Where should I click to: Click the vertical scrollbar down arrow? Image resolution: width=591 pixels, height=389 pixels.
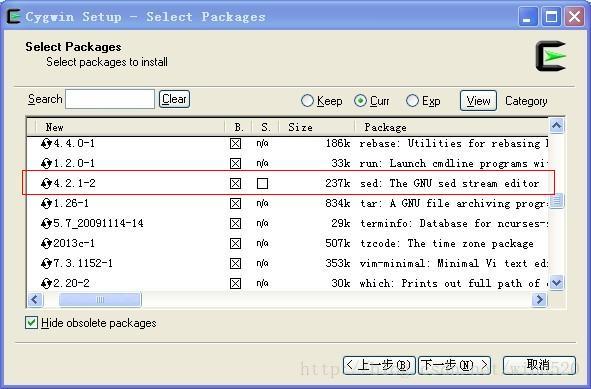(x=557, y=283)
